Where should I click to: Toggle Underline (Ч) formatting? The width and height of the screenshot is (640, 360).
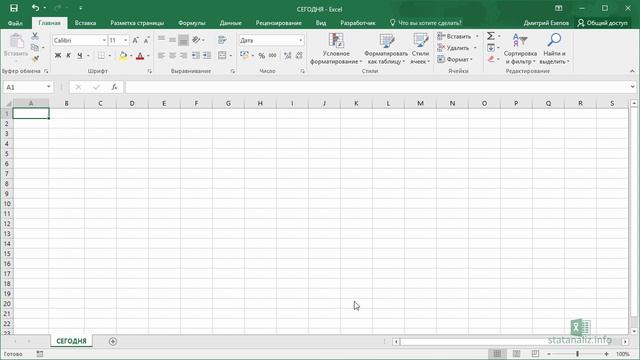tap(80, 56)
